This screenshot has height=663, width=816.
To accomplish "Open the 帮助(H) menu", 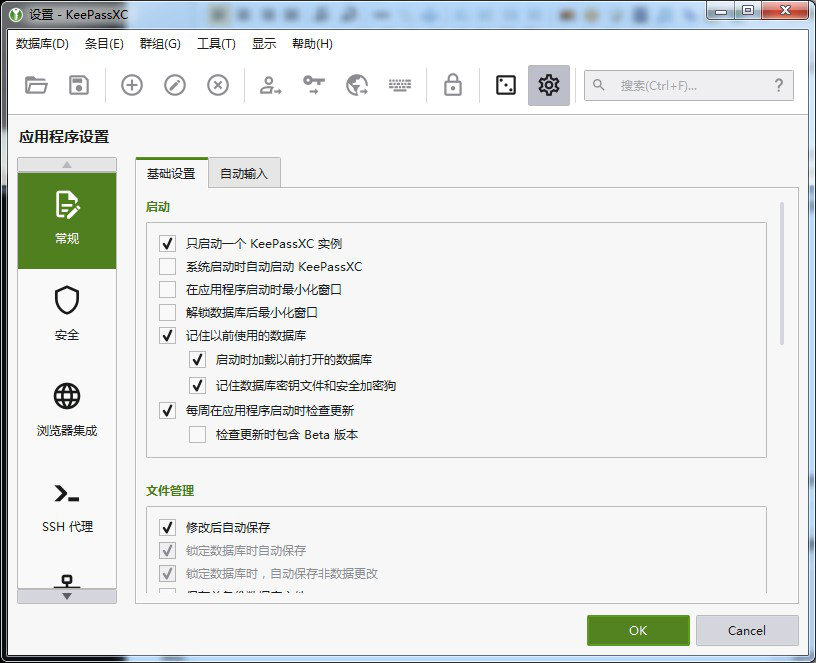I will click(312, 44).
